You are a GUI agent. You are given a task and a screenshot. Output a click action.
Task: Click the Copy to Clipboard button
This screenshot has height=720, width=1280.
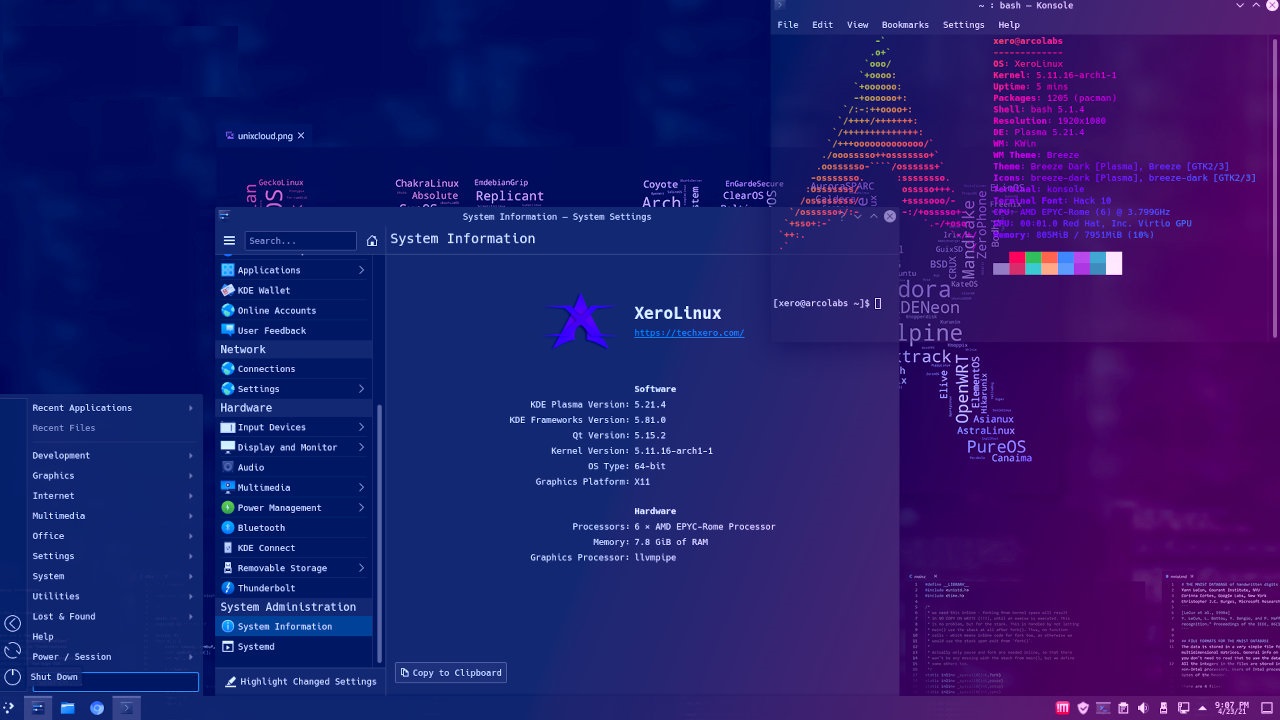pos(451,673)
